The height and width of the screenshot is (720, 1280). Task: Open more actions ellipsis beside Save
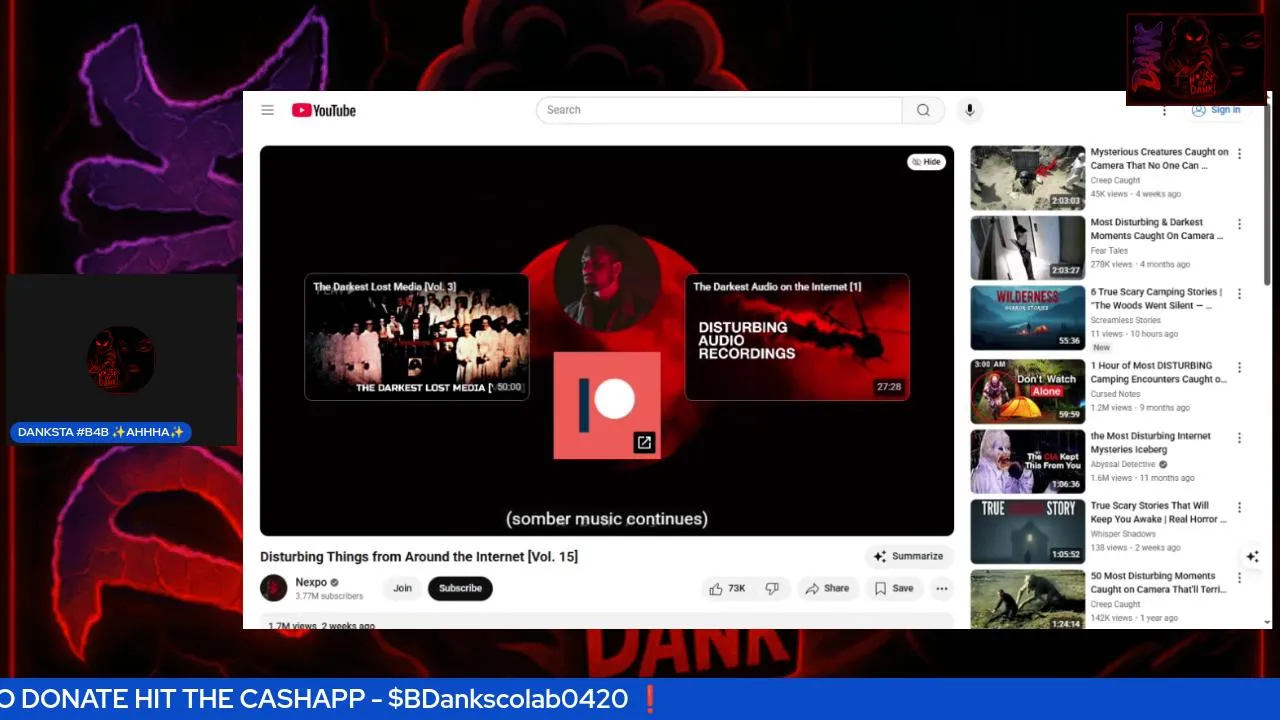tap(941, 588)
